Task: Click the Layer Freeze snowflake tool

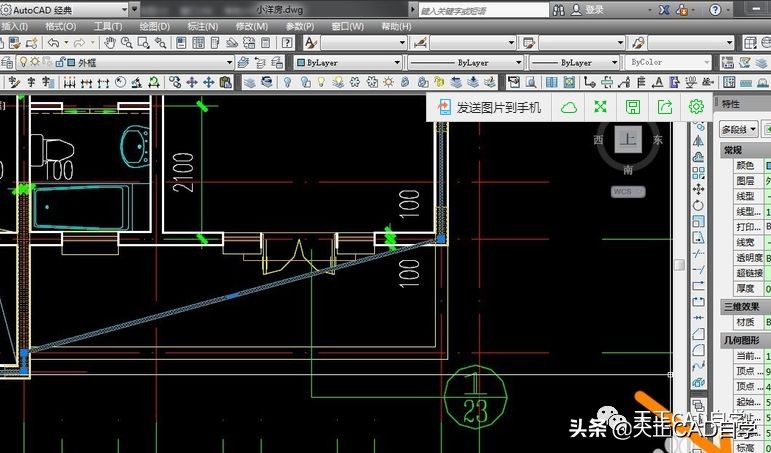Action: pos(355,82)
